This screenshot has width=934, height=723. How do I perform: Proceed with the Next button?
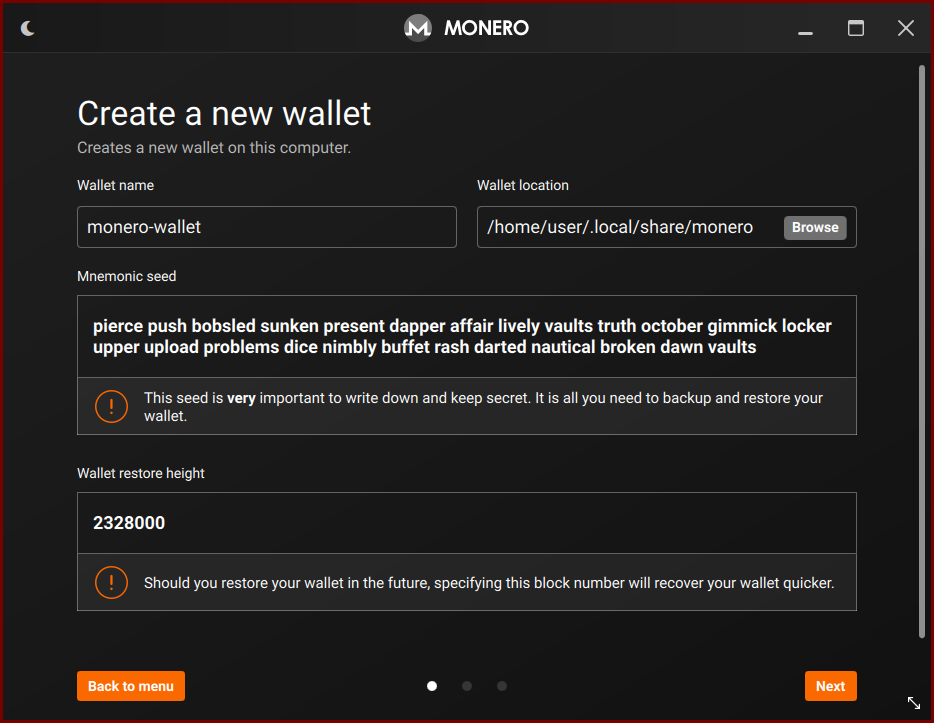coord(830,686)
